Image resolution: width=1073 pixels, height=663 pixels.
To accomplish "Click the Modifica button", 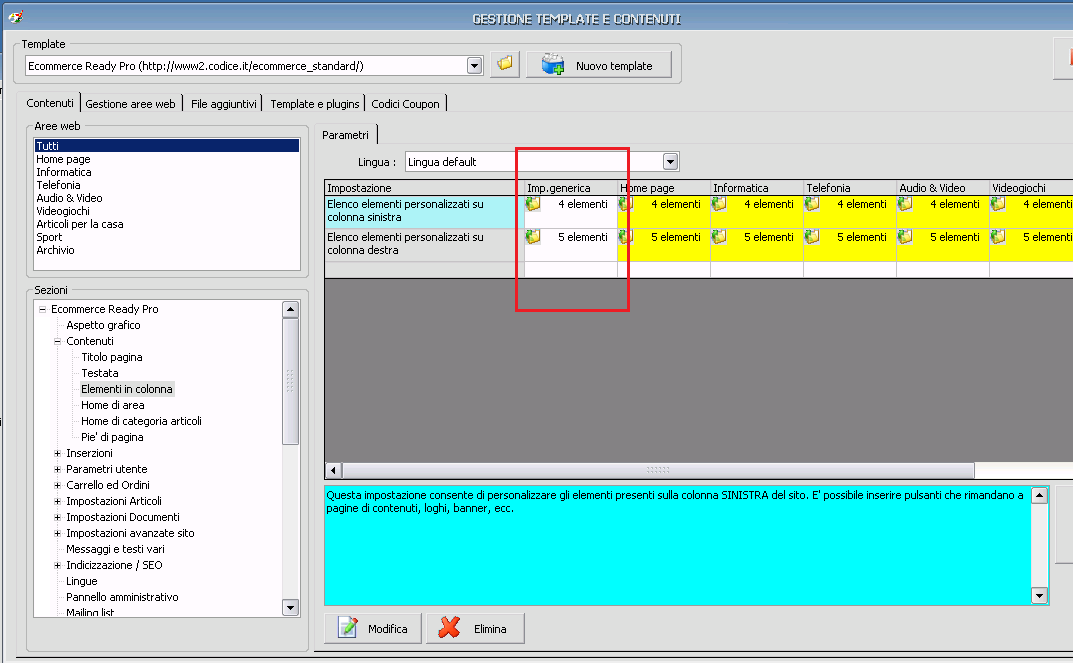I will 373,628.
